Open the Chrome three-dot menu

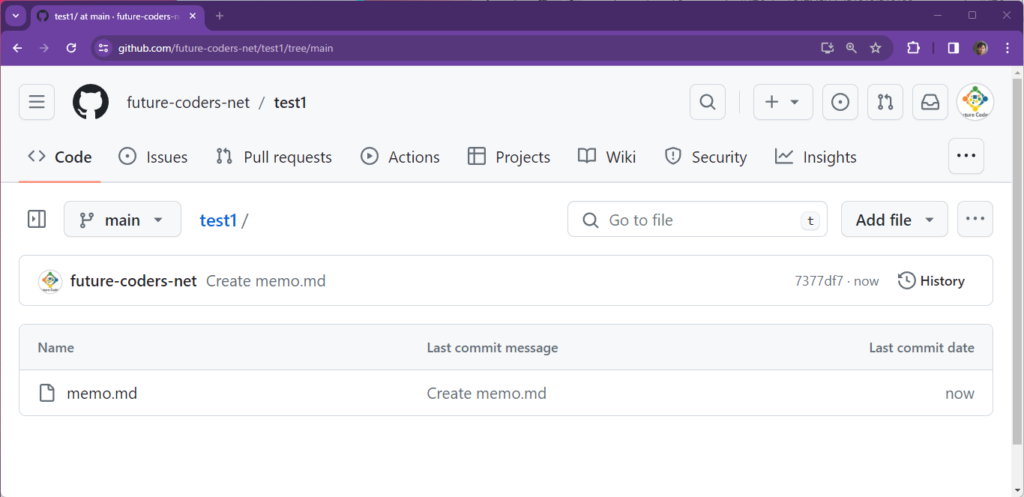pyautogui.click(x=1006, y=48)
